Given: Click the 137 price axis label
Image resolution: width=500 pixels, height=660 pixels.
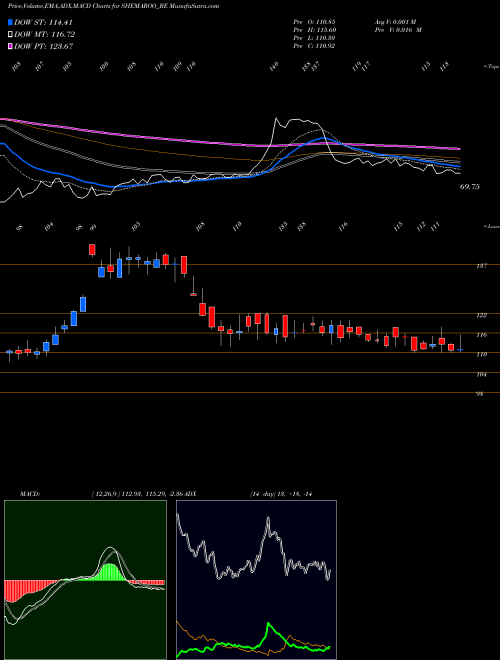Looking at the screenshot, I should click(482, 266).
